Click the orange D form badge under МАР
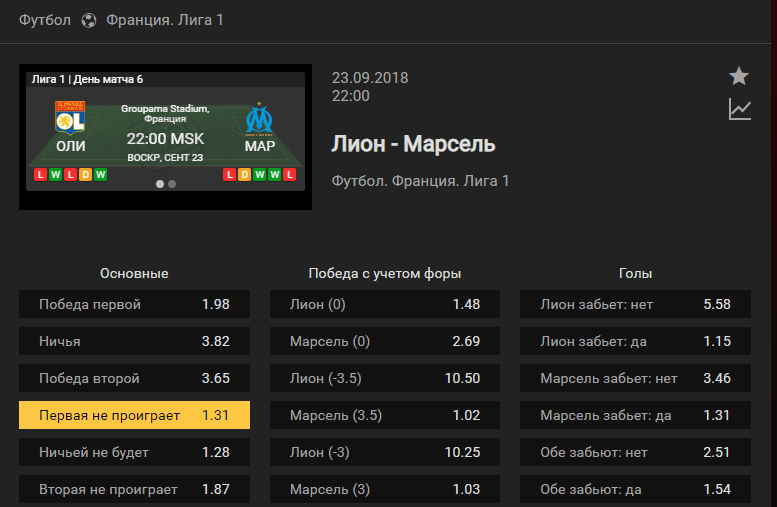 click(244, 174)
